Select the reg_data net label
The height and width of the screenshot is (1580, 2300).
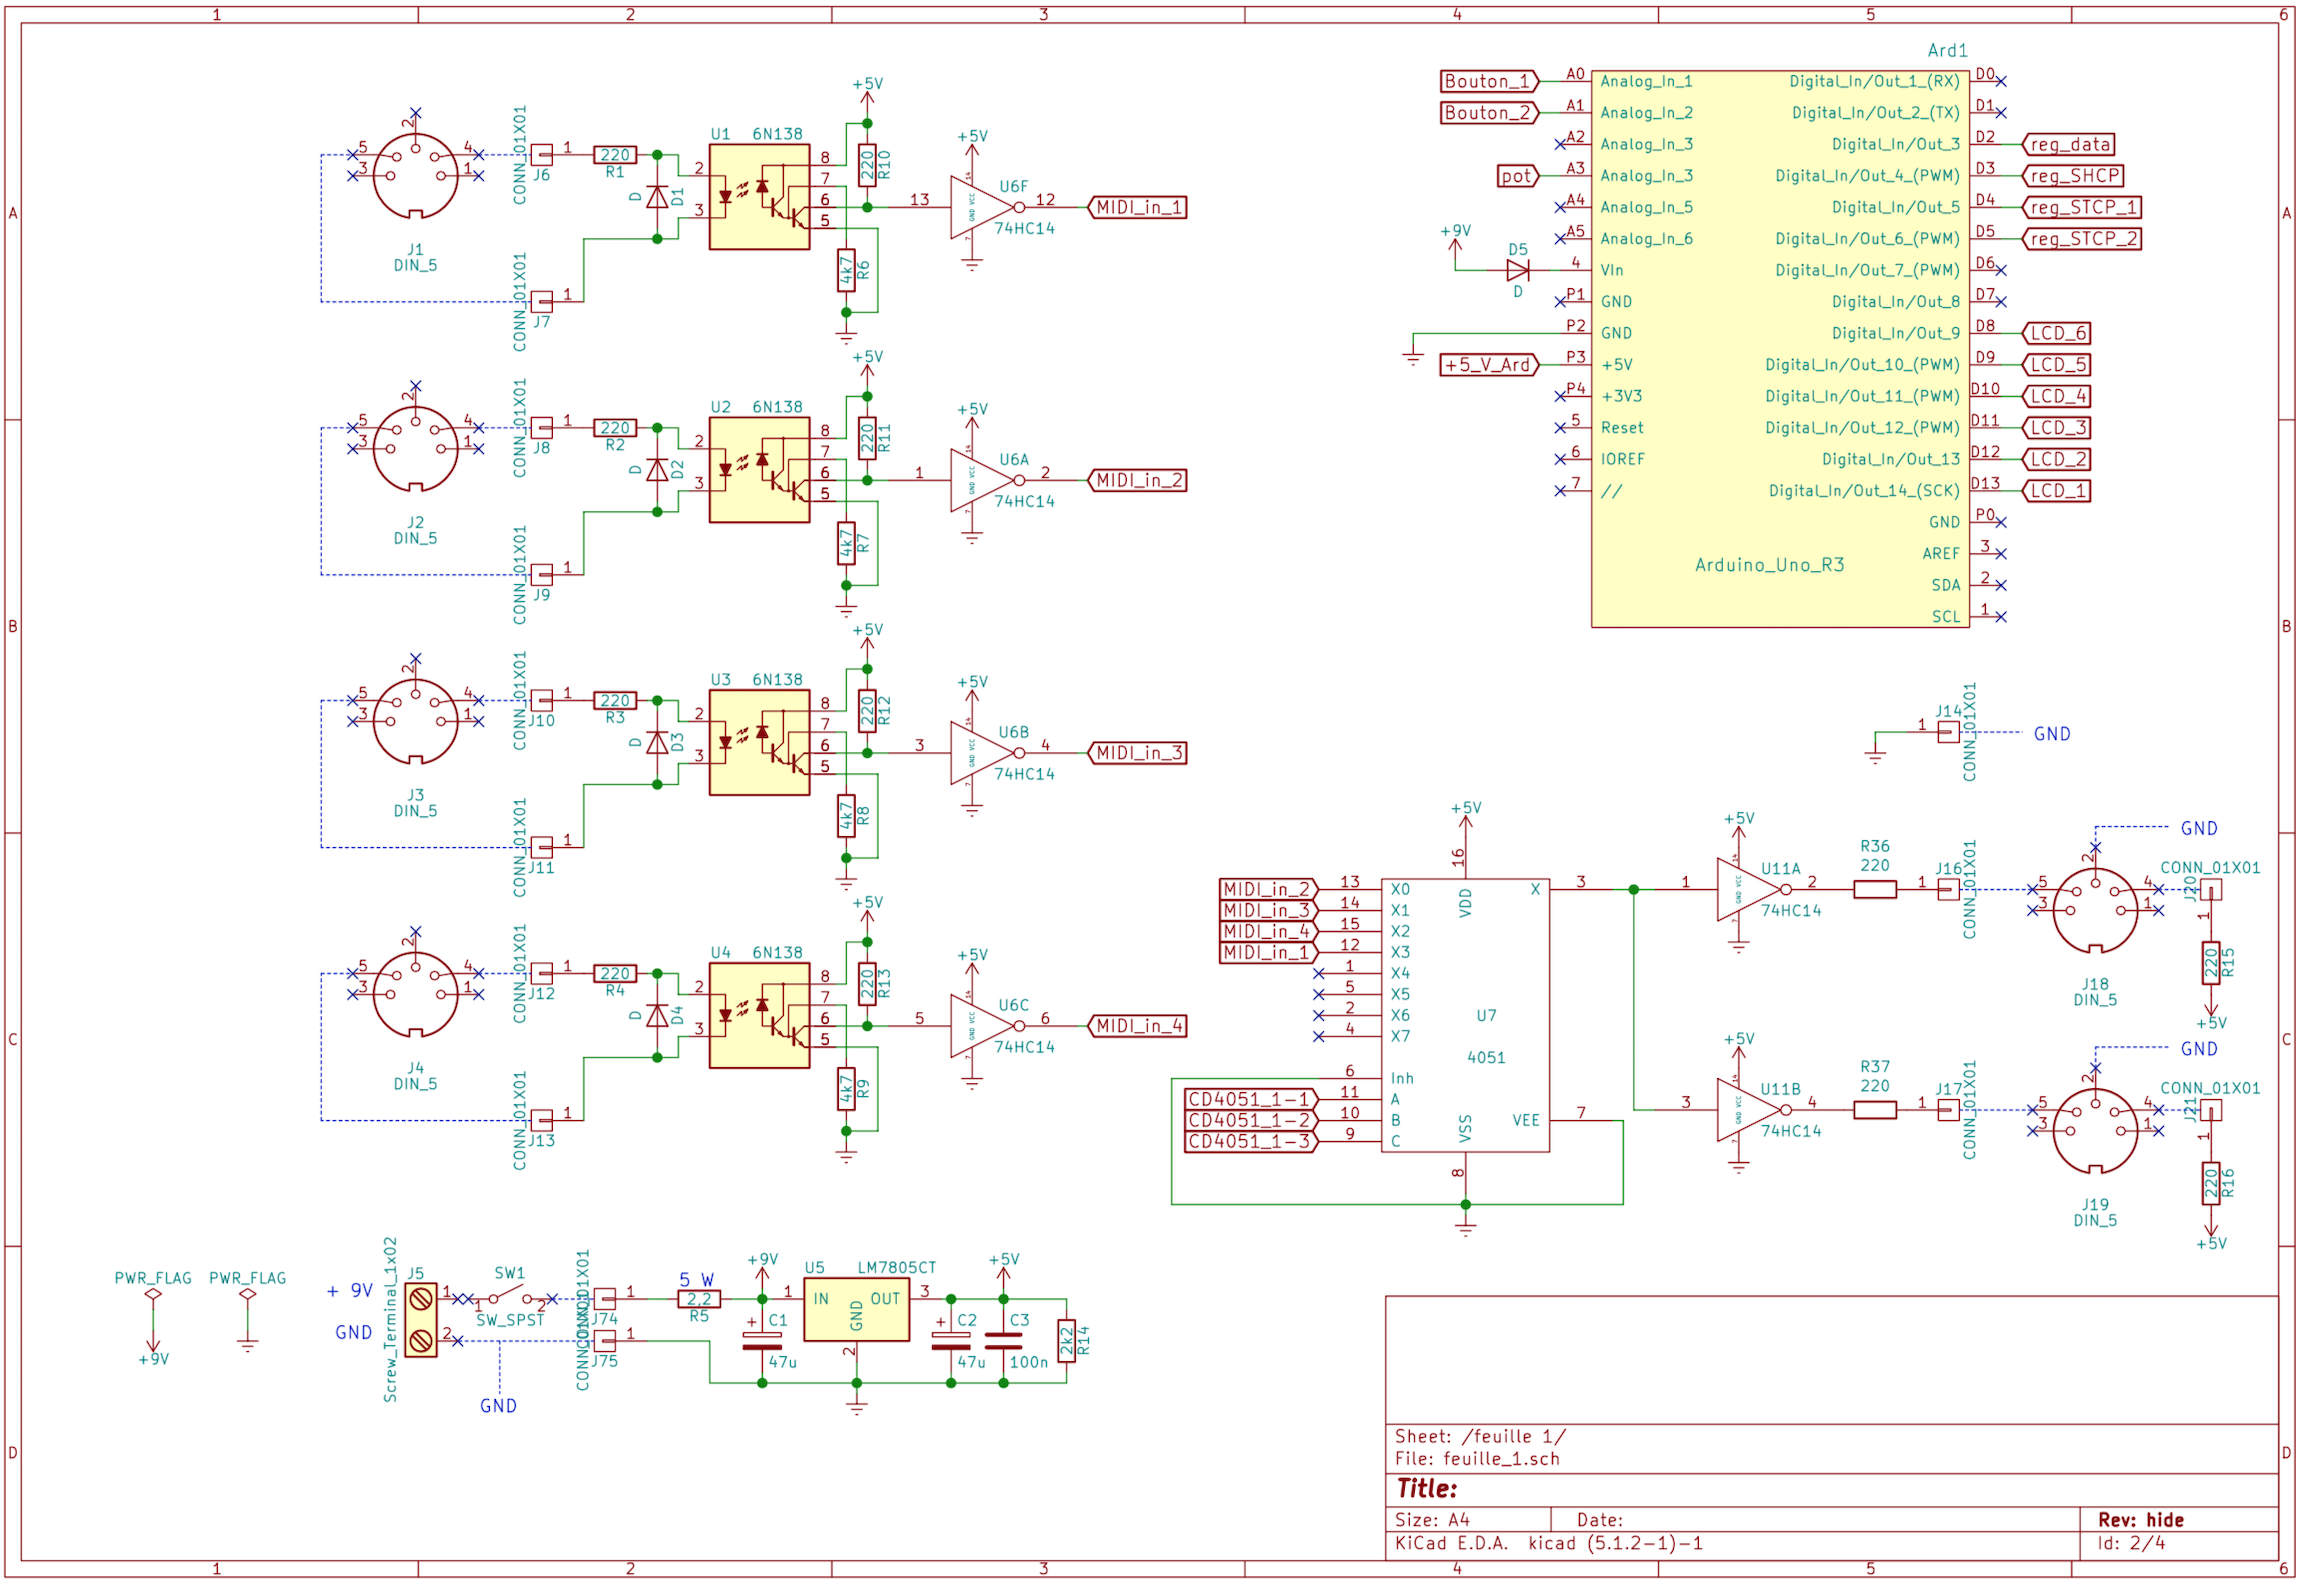click(x=2069, y=145)
